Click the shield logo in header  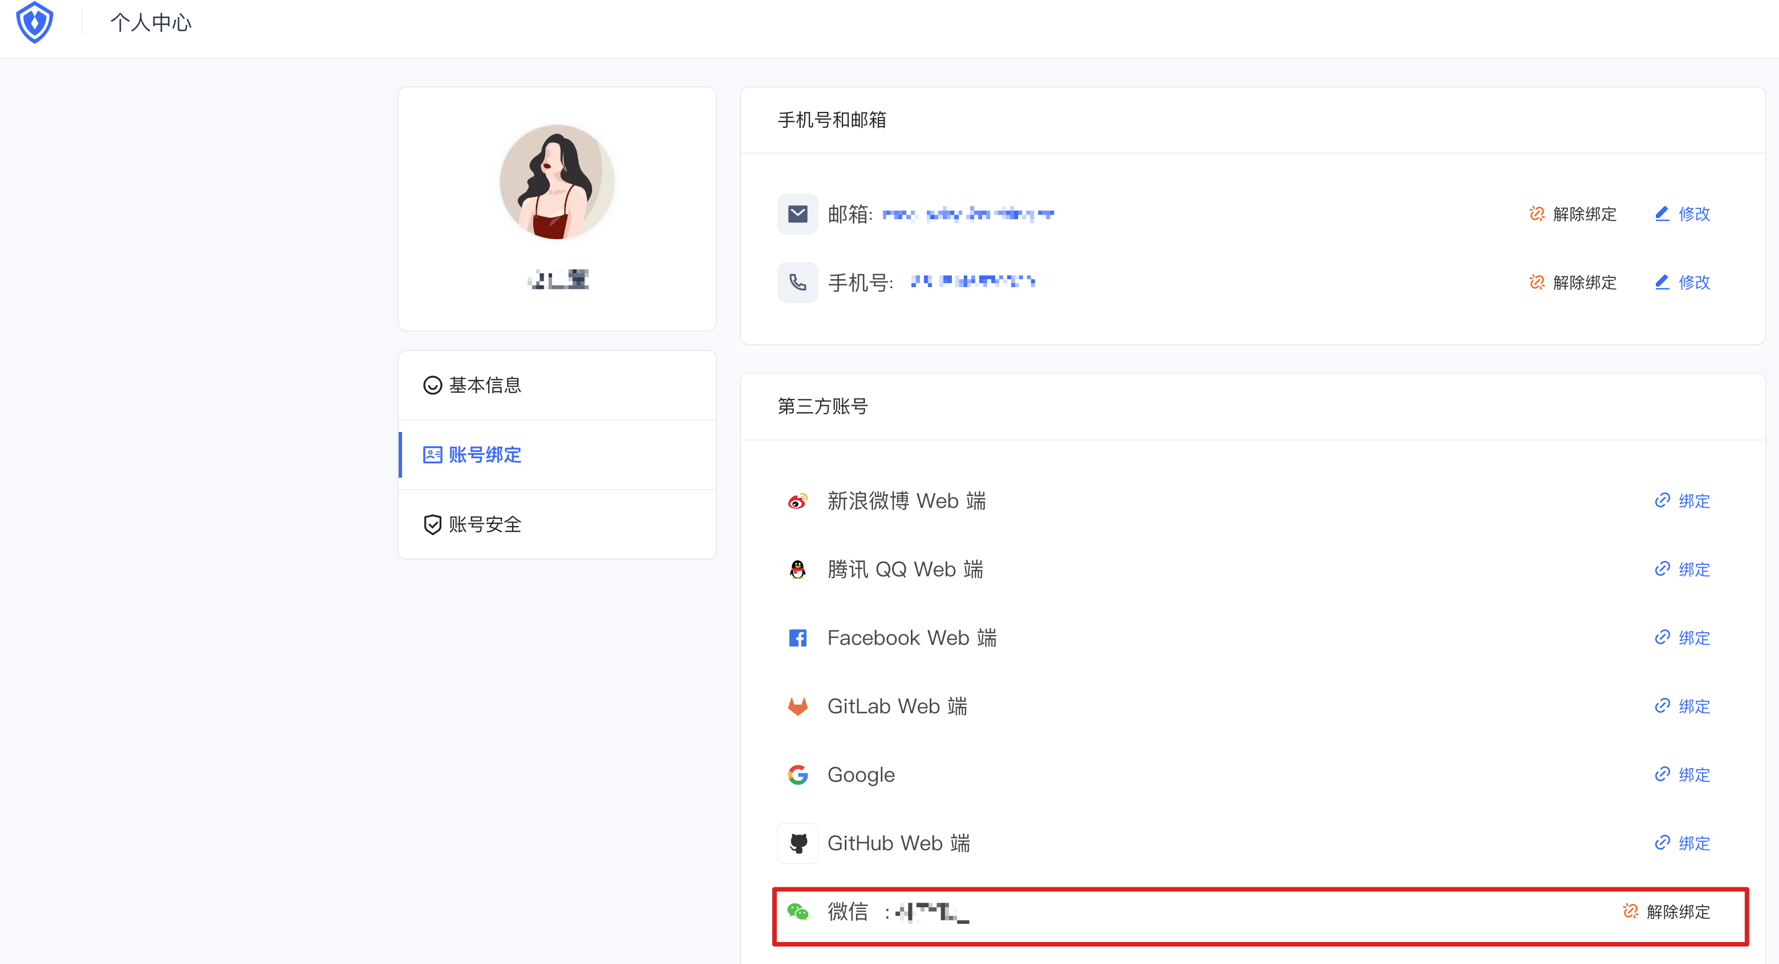(x=35, y=23)
